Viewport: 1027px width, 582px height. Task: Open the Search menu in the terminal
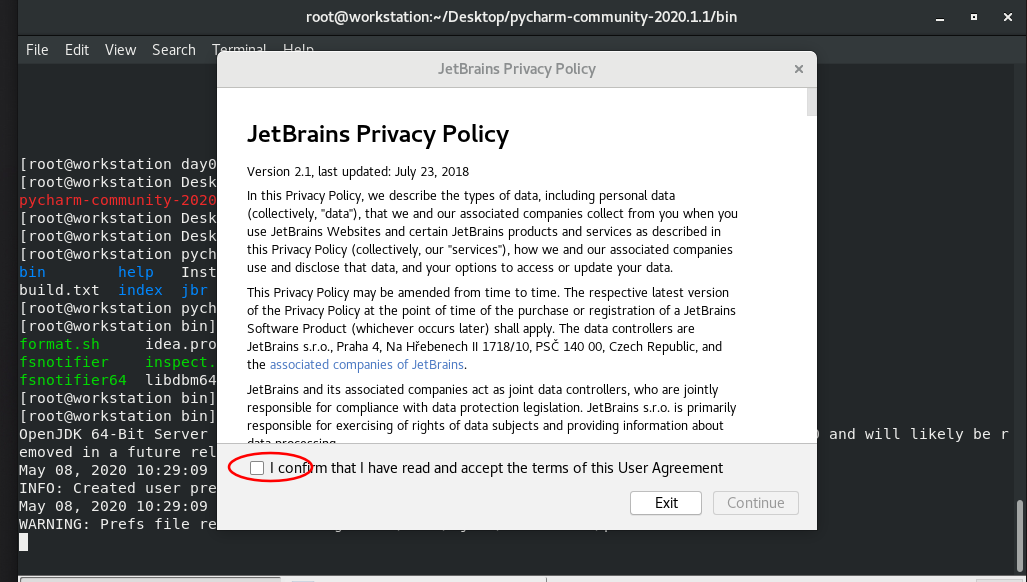coord(174,50)
